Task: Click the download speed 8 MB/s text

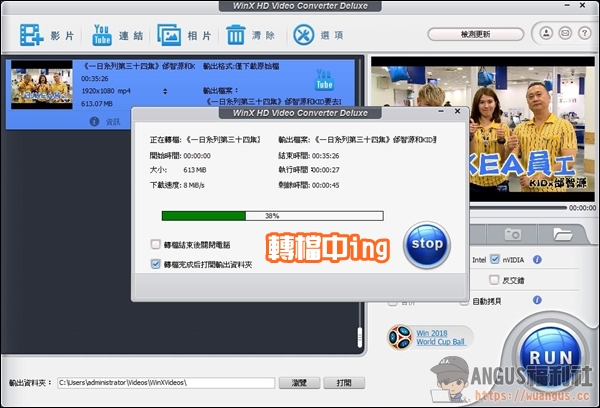Action: click(x=194, y=185)
